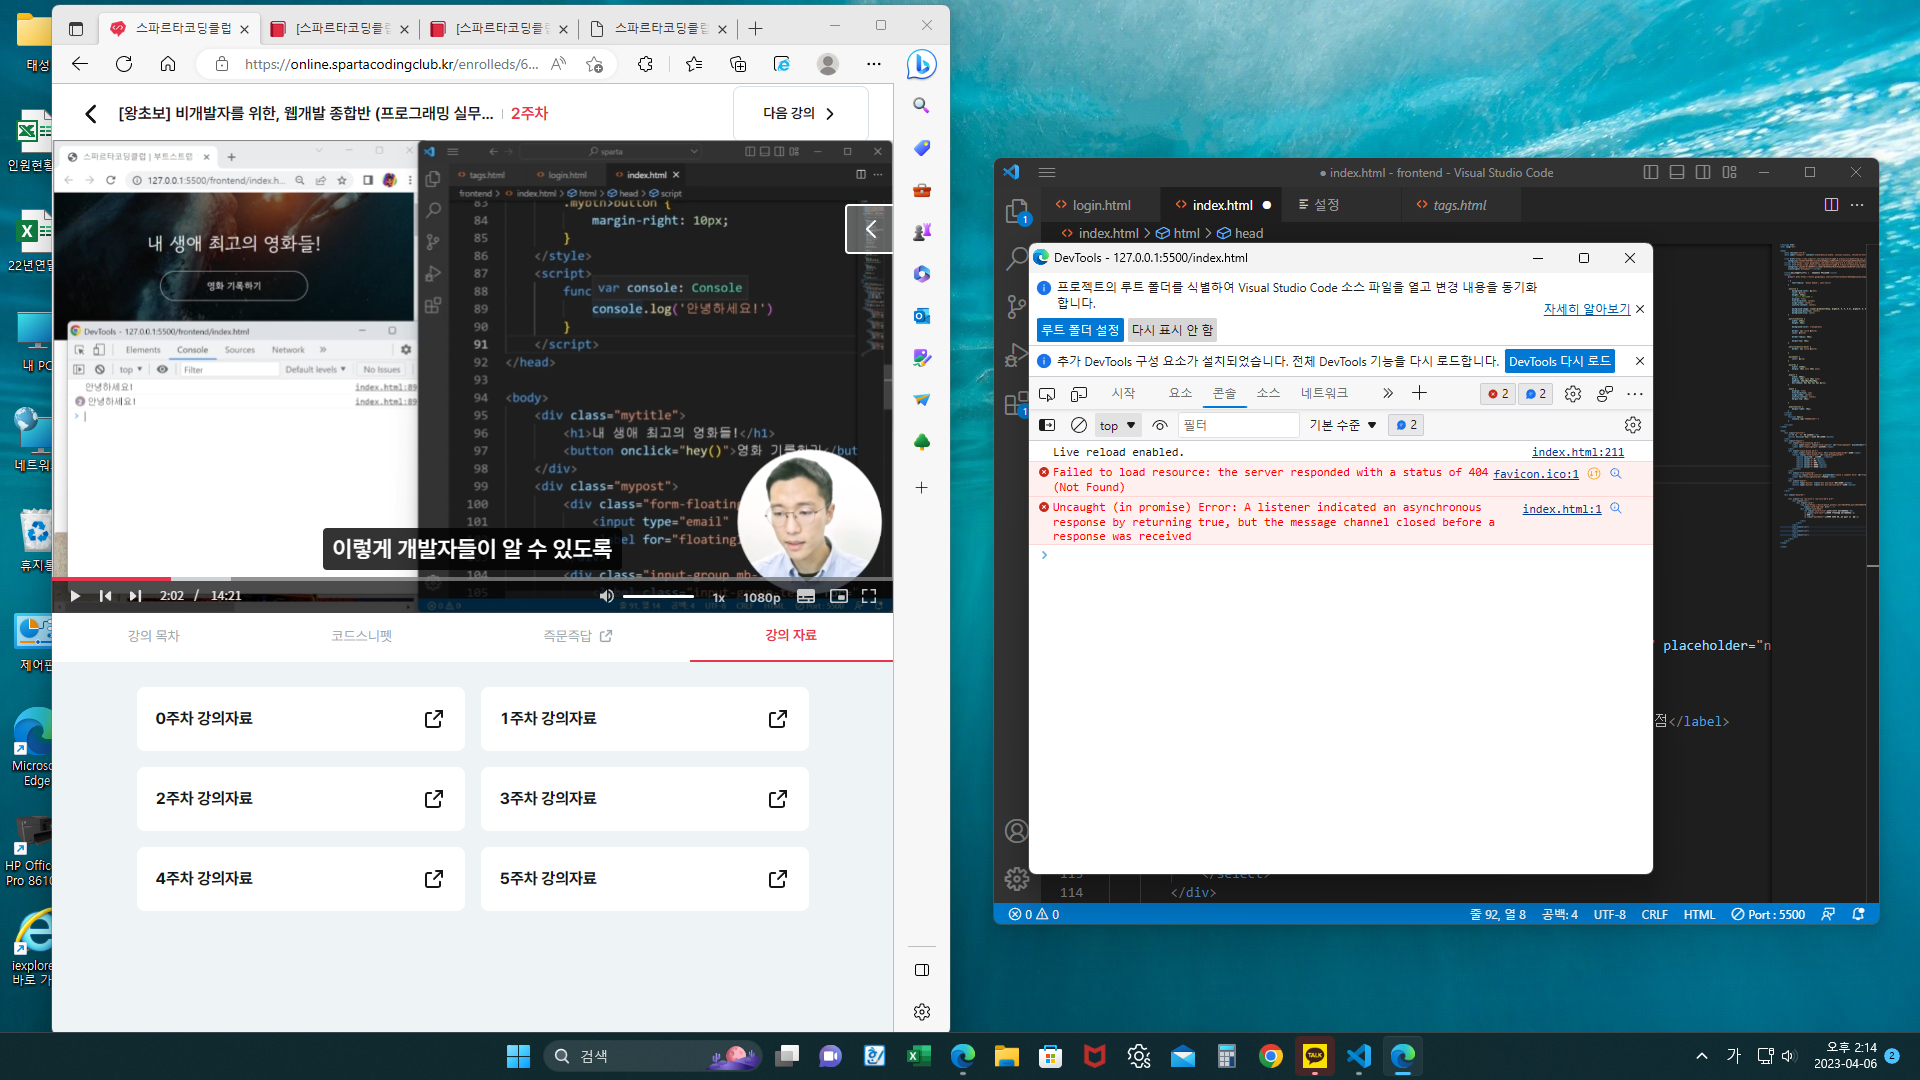Open Edge Settings and more menu

click(874, 64)
